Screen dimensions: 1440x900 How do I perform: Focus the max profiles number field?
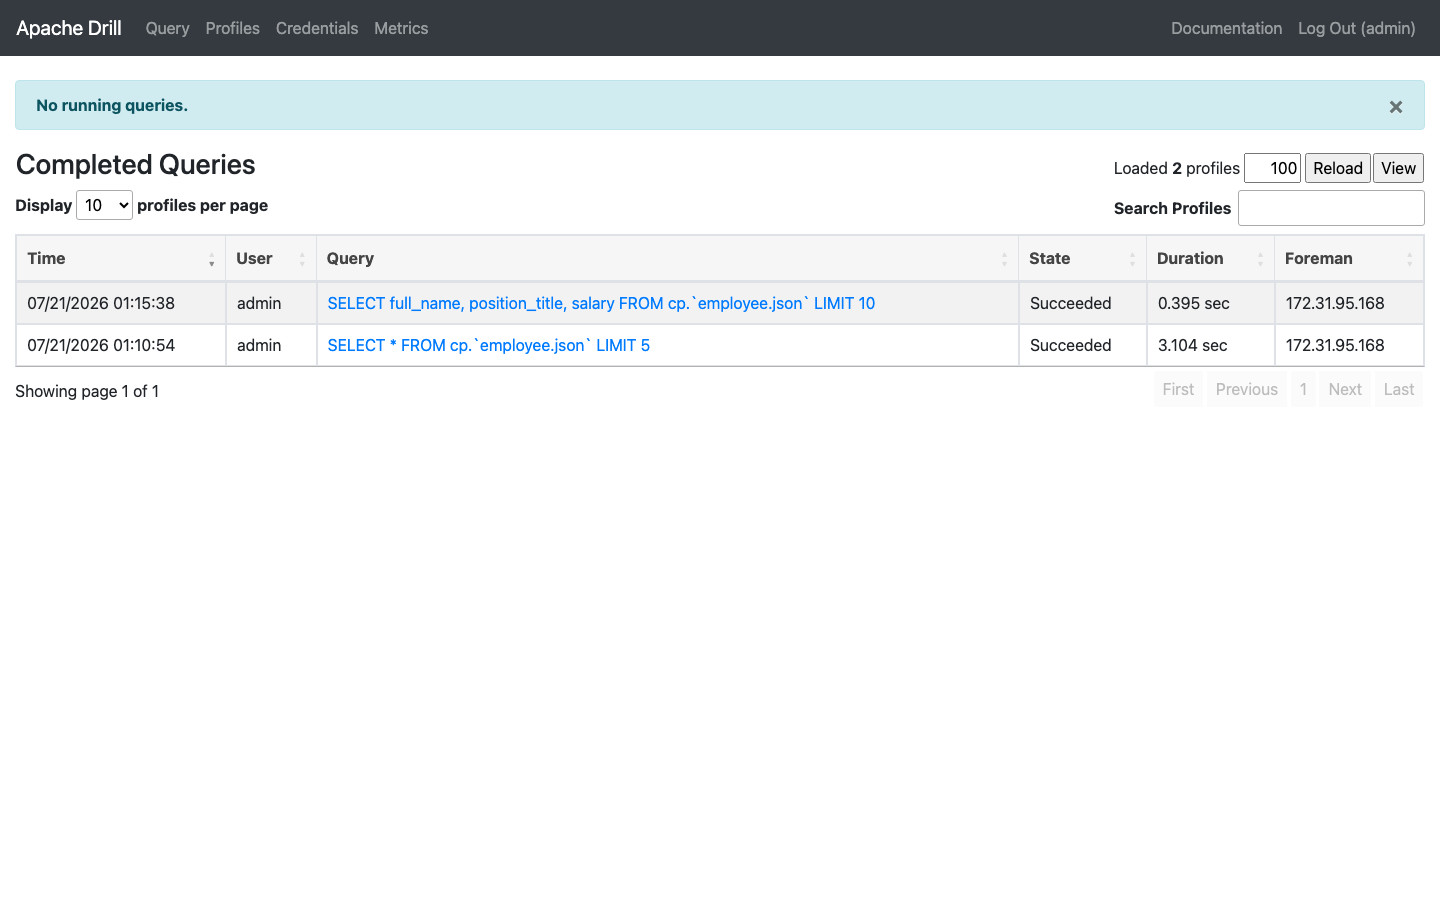1272,168
